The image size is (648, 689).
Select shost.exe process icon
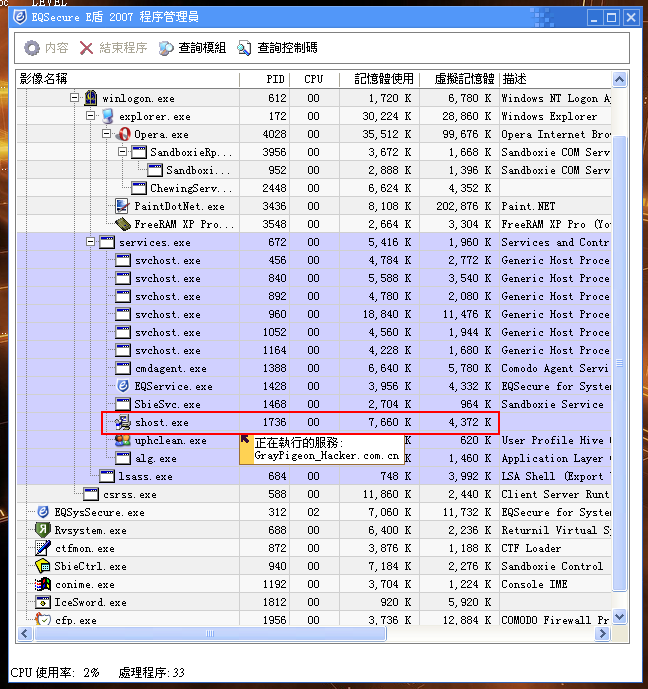click(123, 422)
